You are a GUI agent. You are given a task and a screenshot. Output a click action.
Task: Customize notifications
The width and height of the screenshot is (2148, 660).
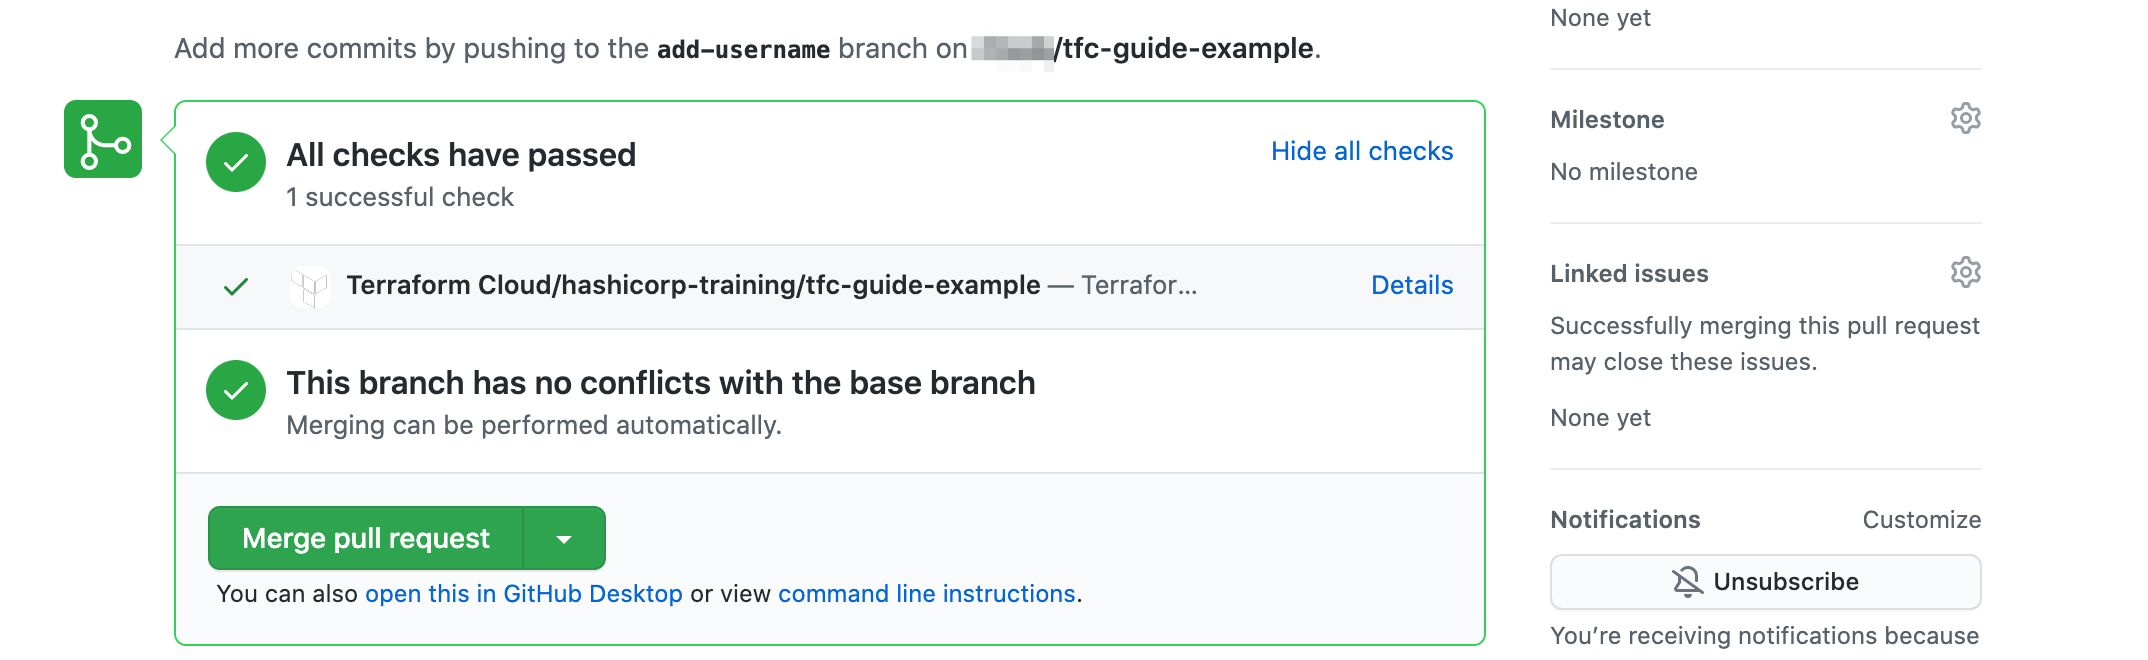click(x=1922, y=520)
